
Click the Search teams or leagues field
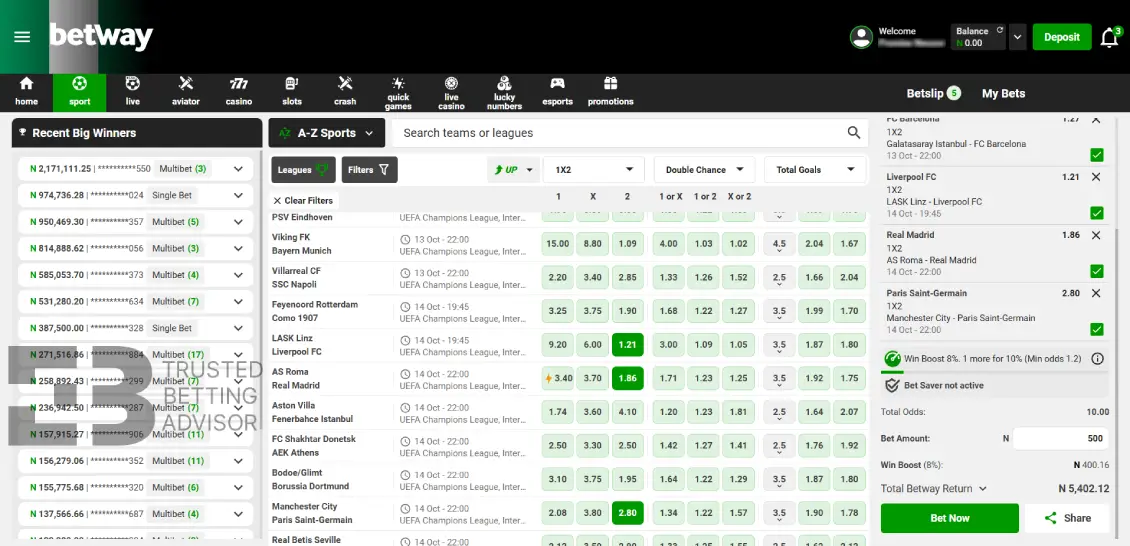(620, 133)
